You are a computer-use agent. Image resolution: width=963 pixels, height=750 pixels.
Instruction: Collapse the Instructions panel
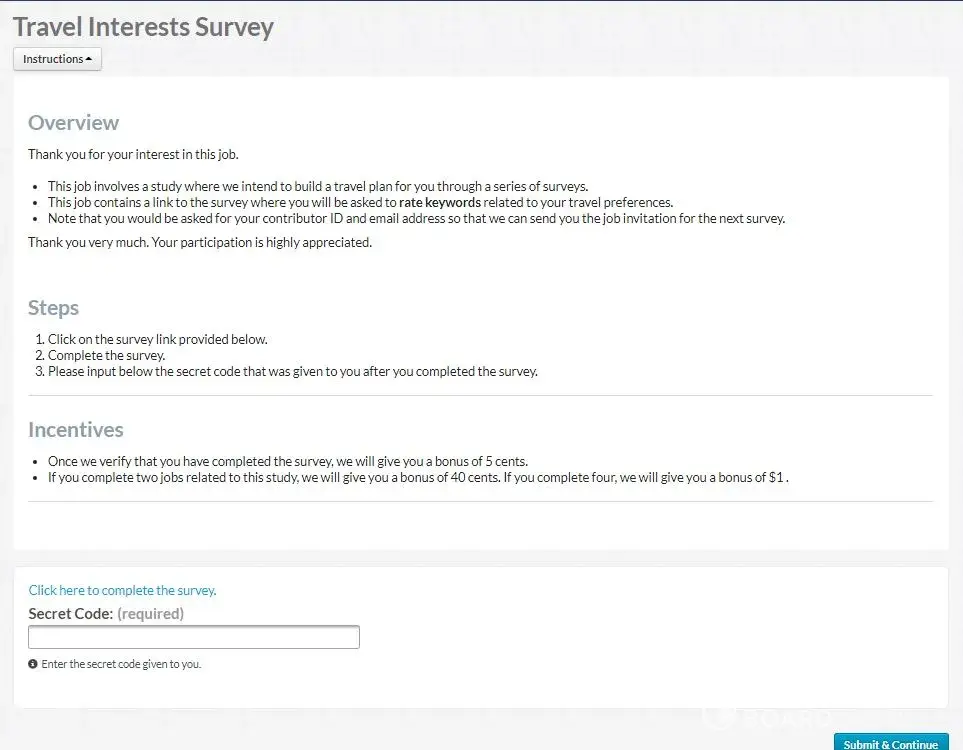pyautogui.click(x=57, y=59)
